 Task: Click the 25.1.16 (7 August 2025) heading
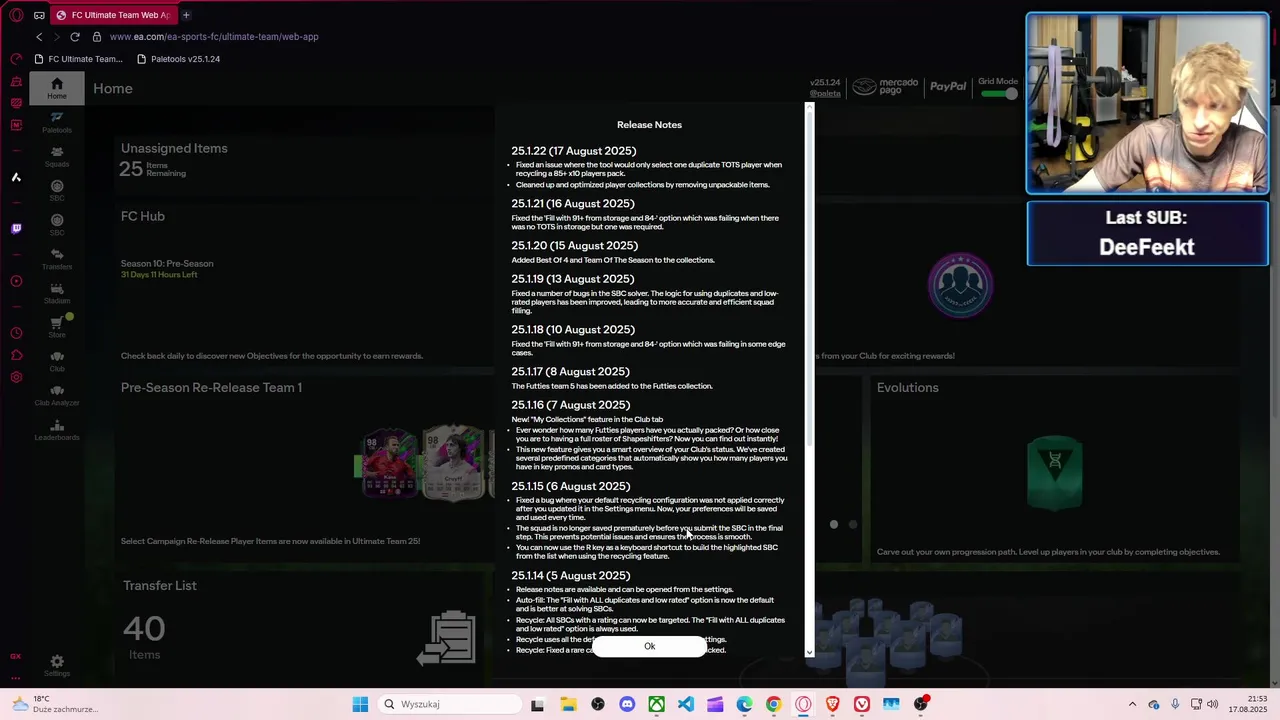click(x=571, y=405)
